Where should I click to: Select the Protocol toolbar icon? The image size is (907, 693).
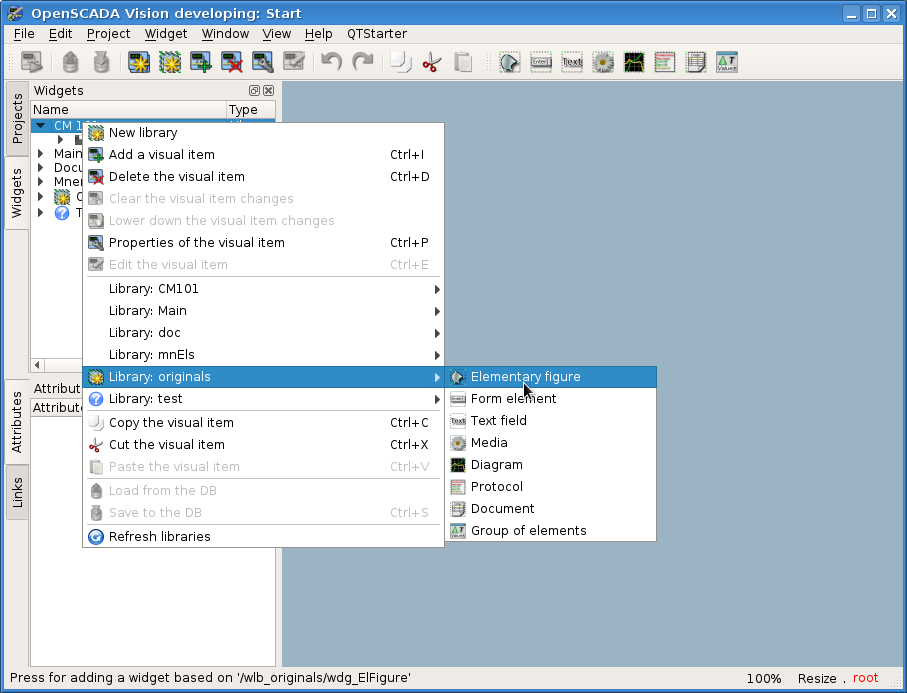tap(665, 62)
